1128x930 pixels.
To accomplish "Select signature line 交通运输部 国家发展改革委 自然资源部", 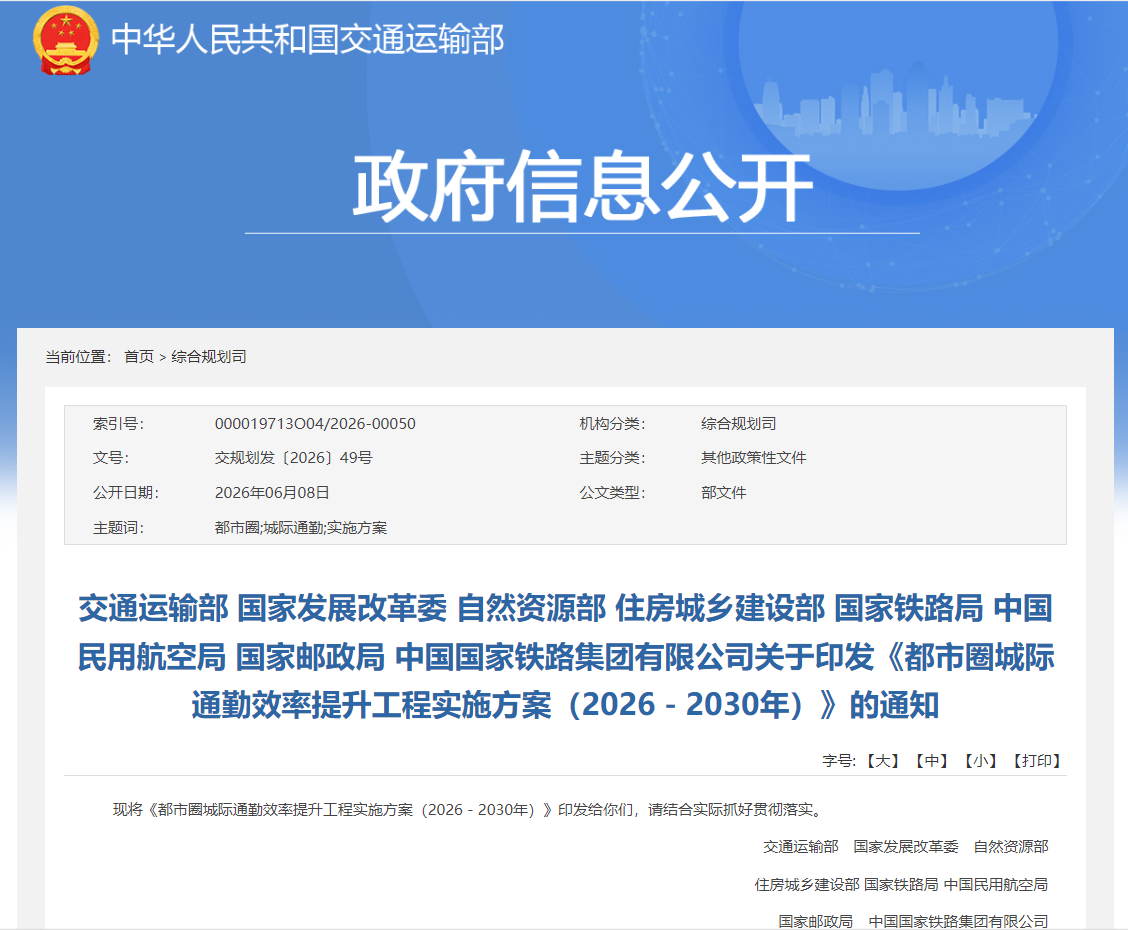I will 906,847.
